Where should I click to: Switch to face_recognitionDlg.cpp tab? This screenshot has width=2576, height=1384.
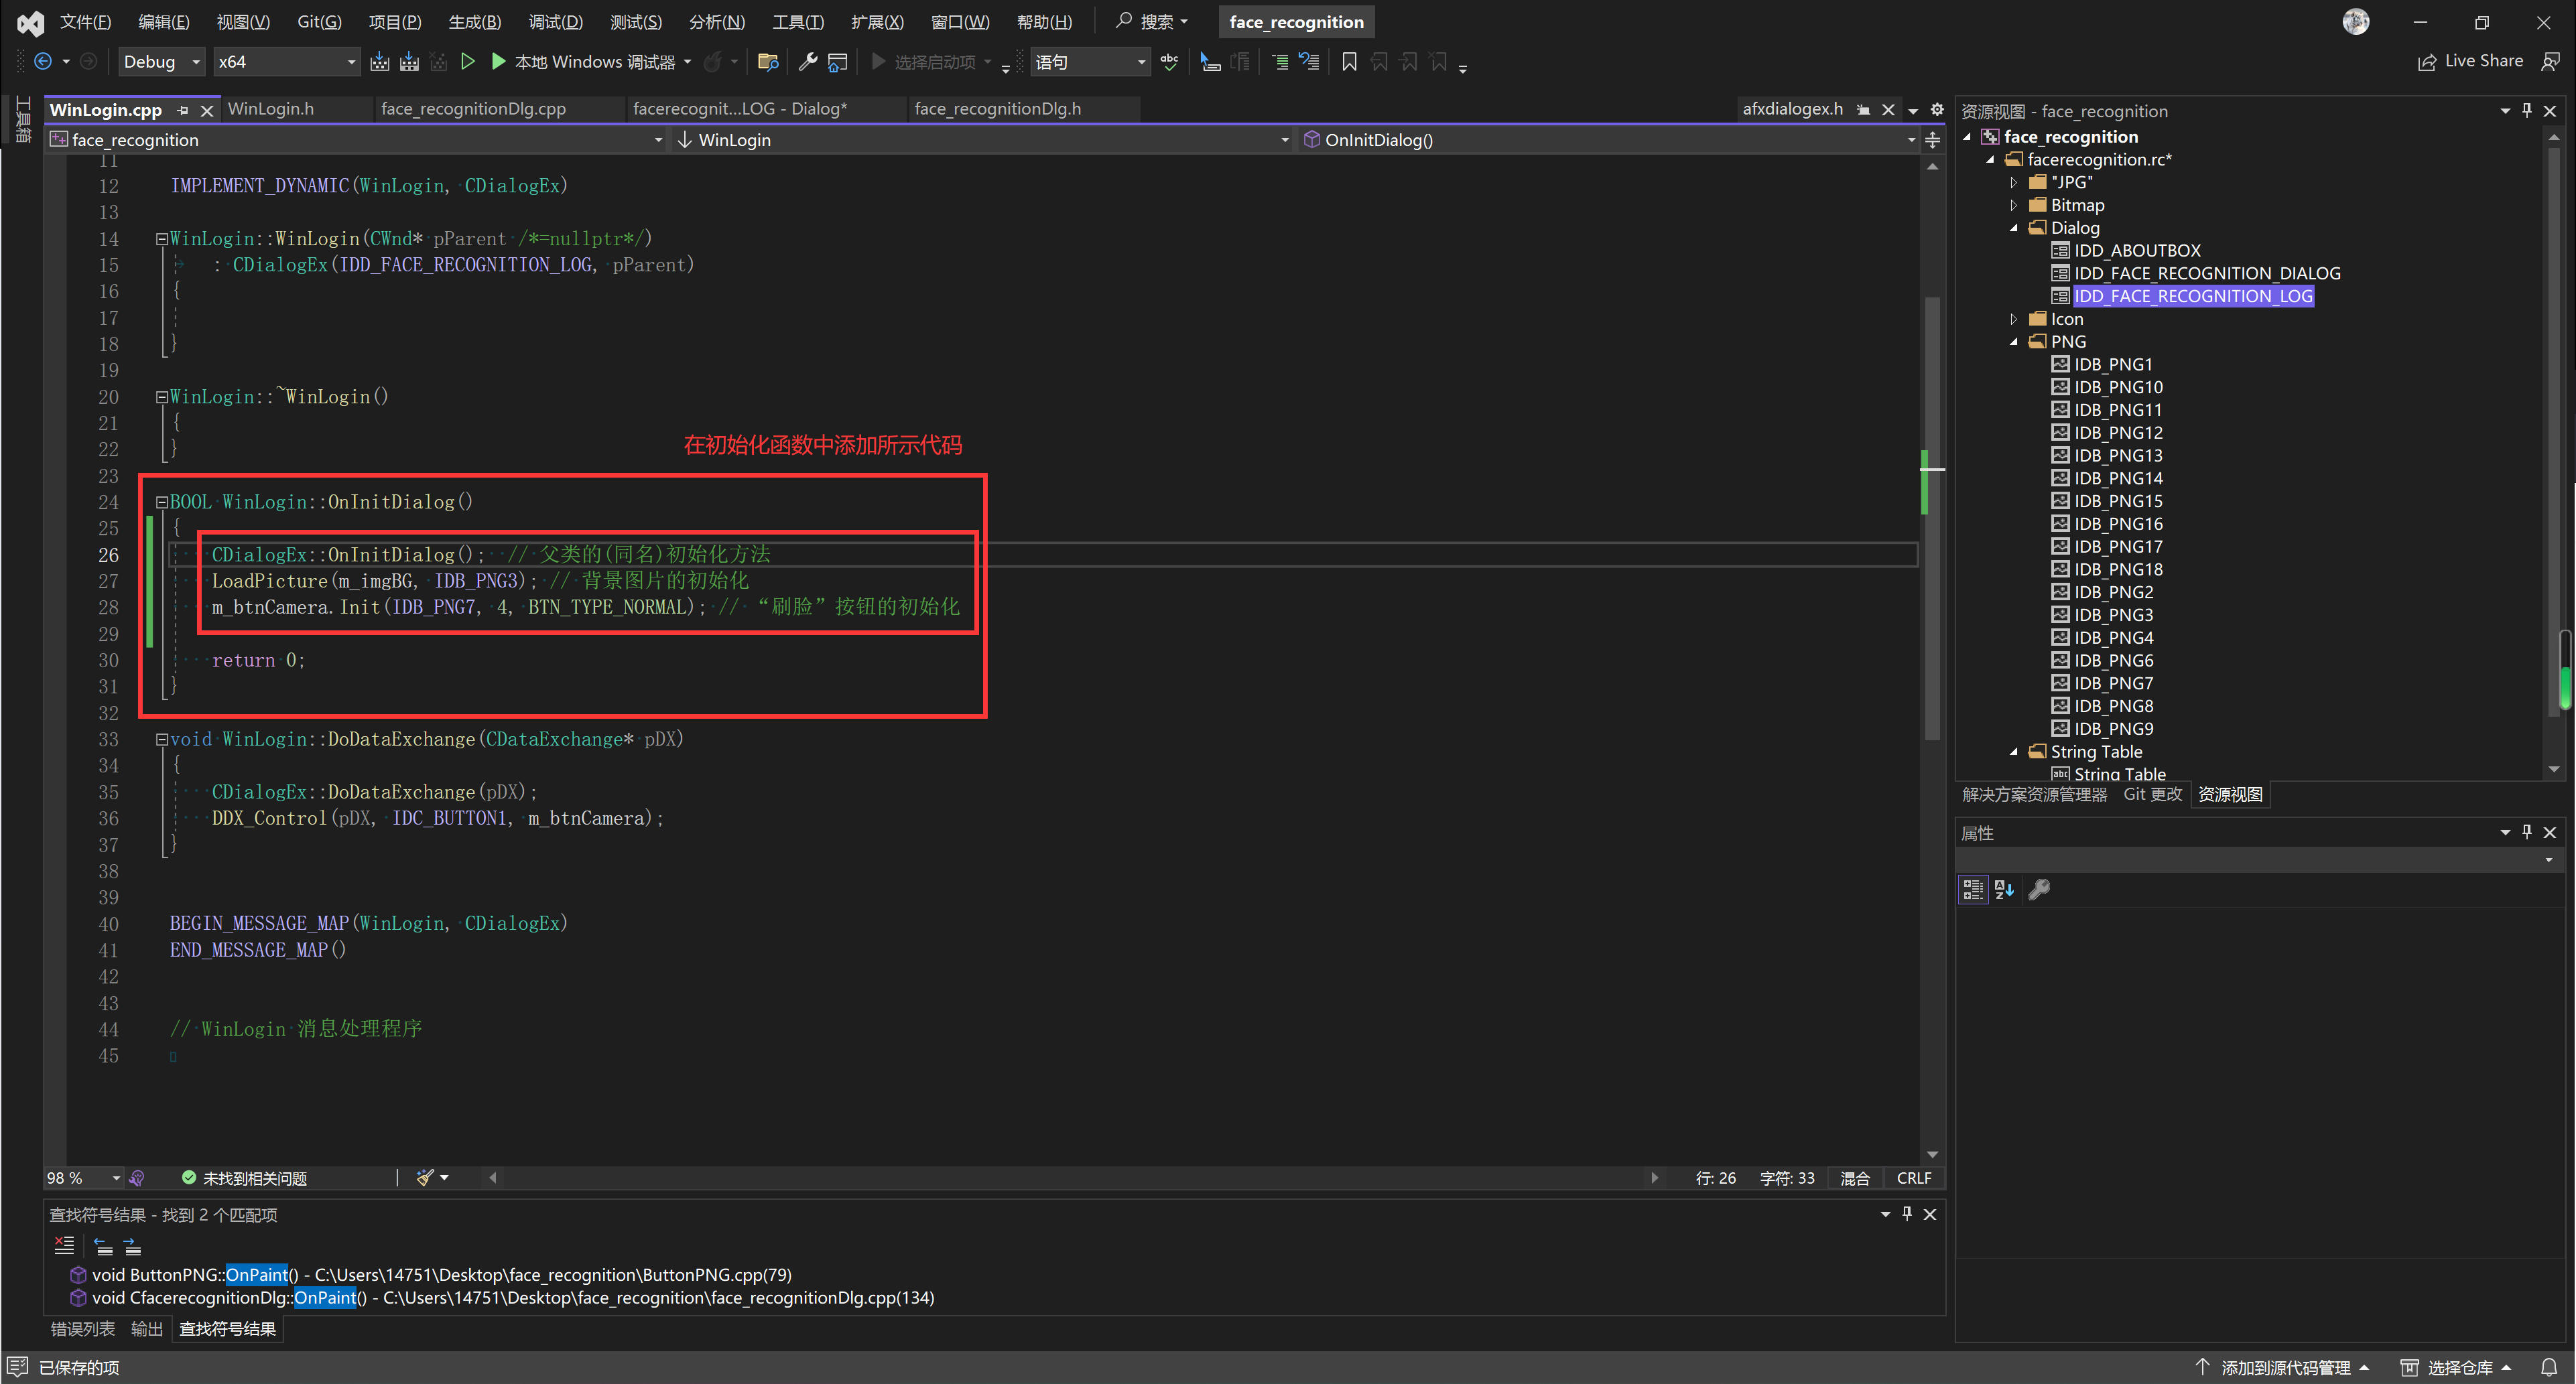tap(473, 109)
